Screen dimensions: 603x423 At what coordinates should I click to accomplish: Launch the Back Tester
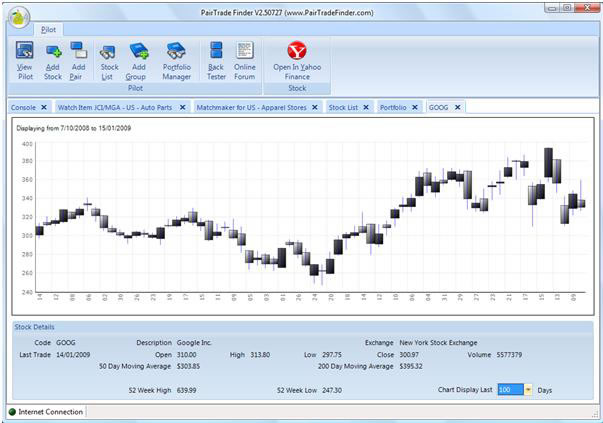point(216,61)
